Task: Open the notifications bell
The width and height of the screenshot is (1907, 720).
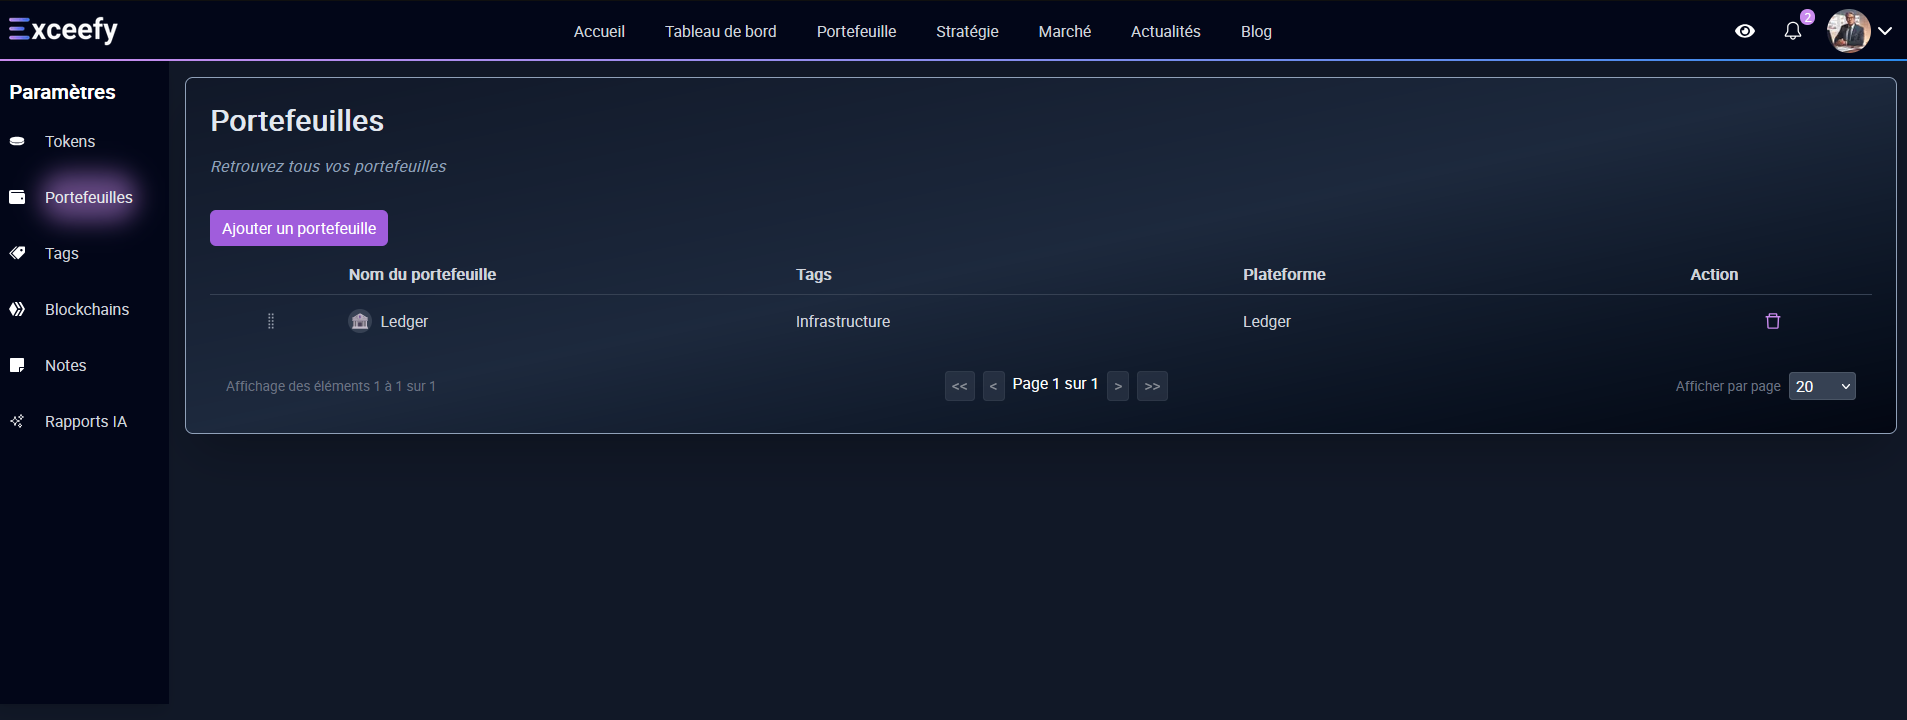Action: [1792, 31]
